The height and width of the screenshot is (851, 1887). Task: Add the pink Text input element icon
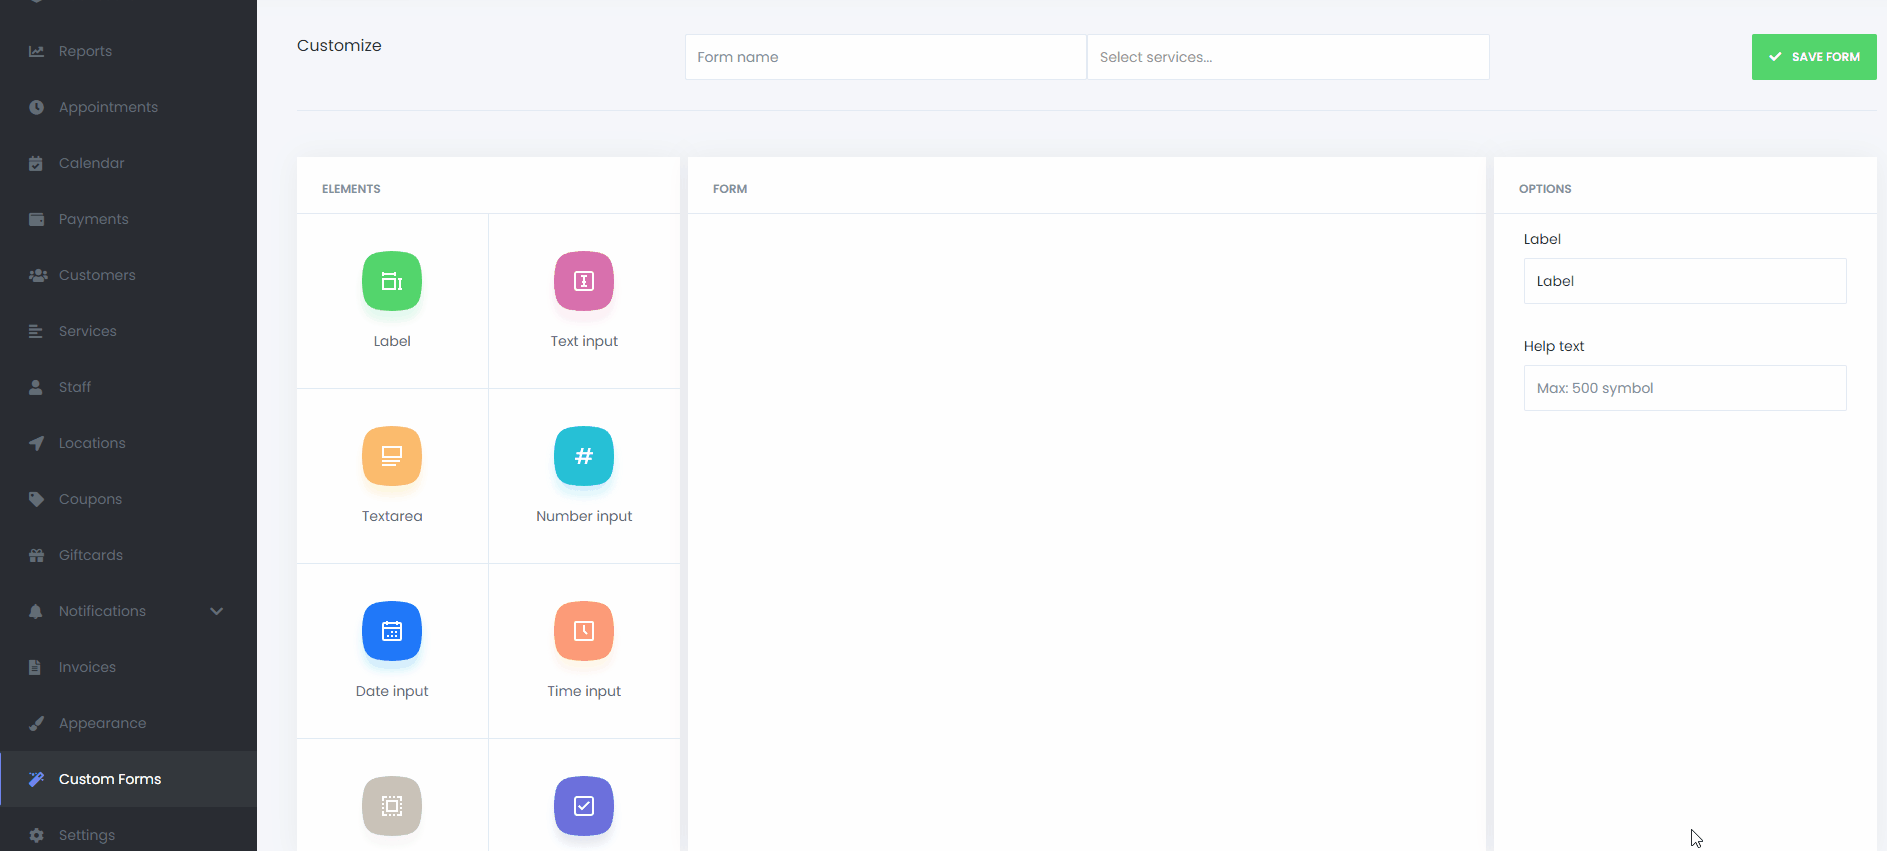[x=584, y=281]
